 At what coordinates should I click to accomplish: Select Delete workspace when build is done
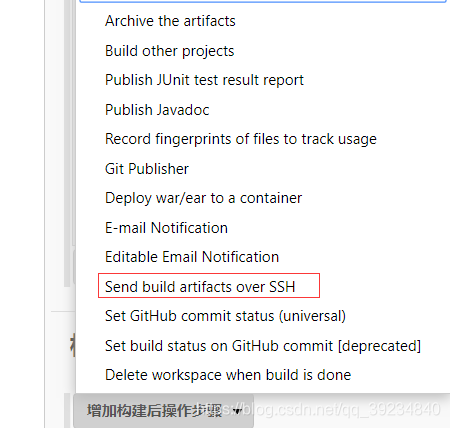228,375
